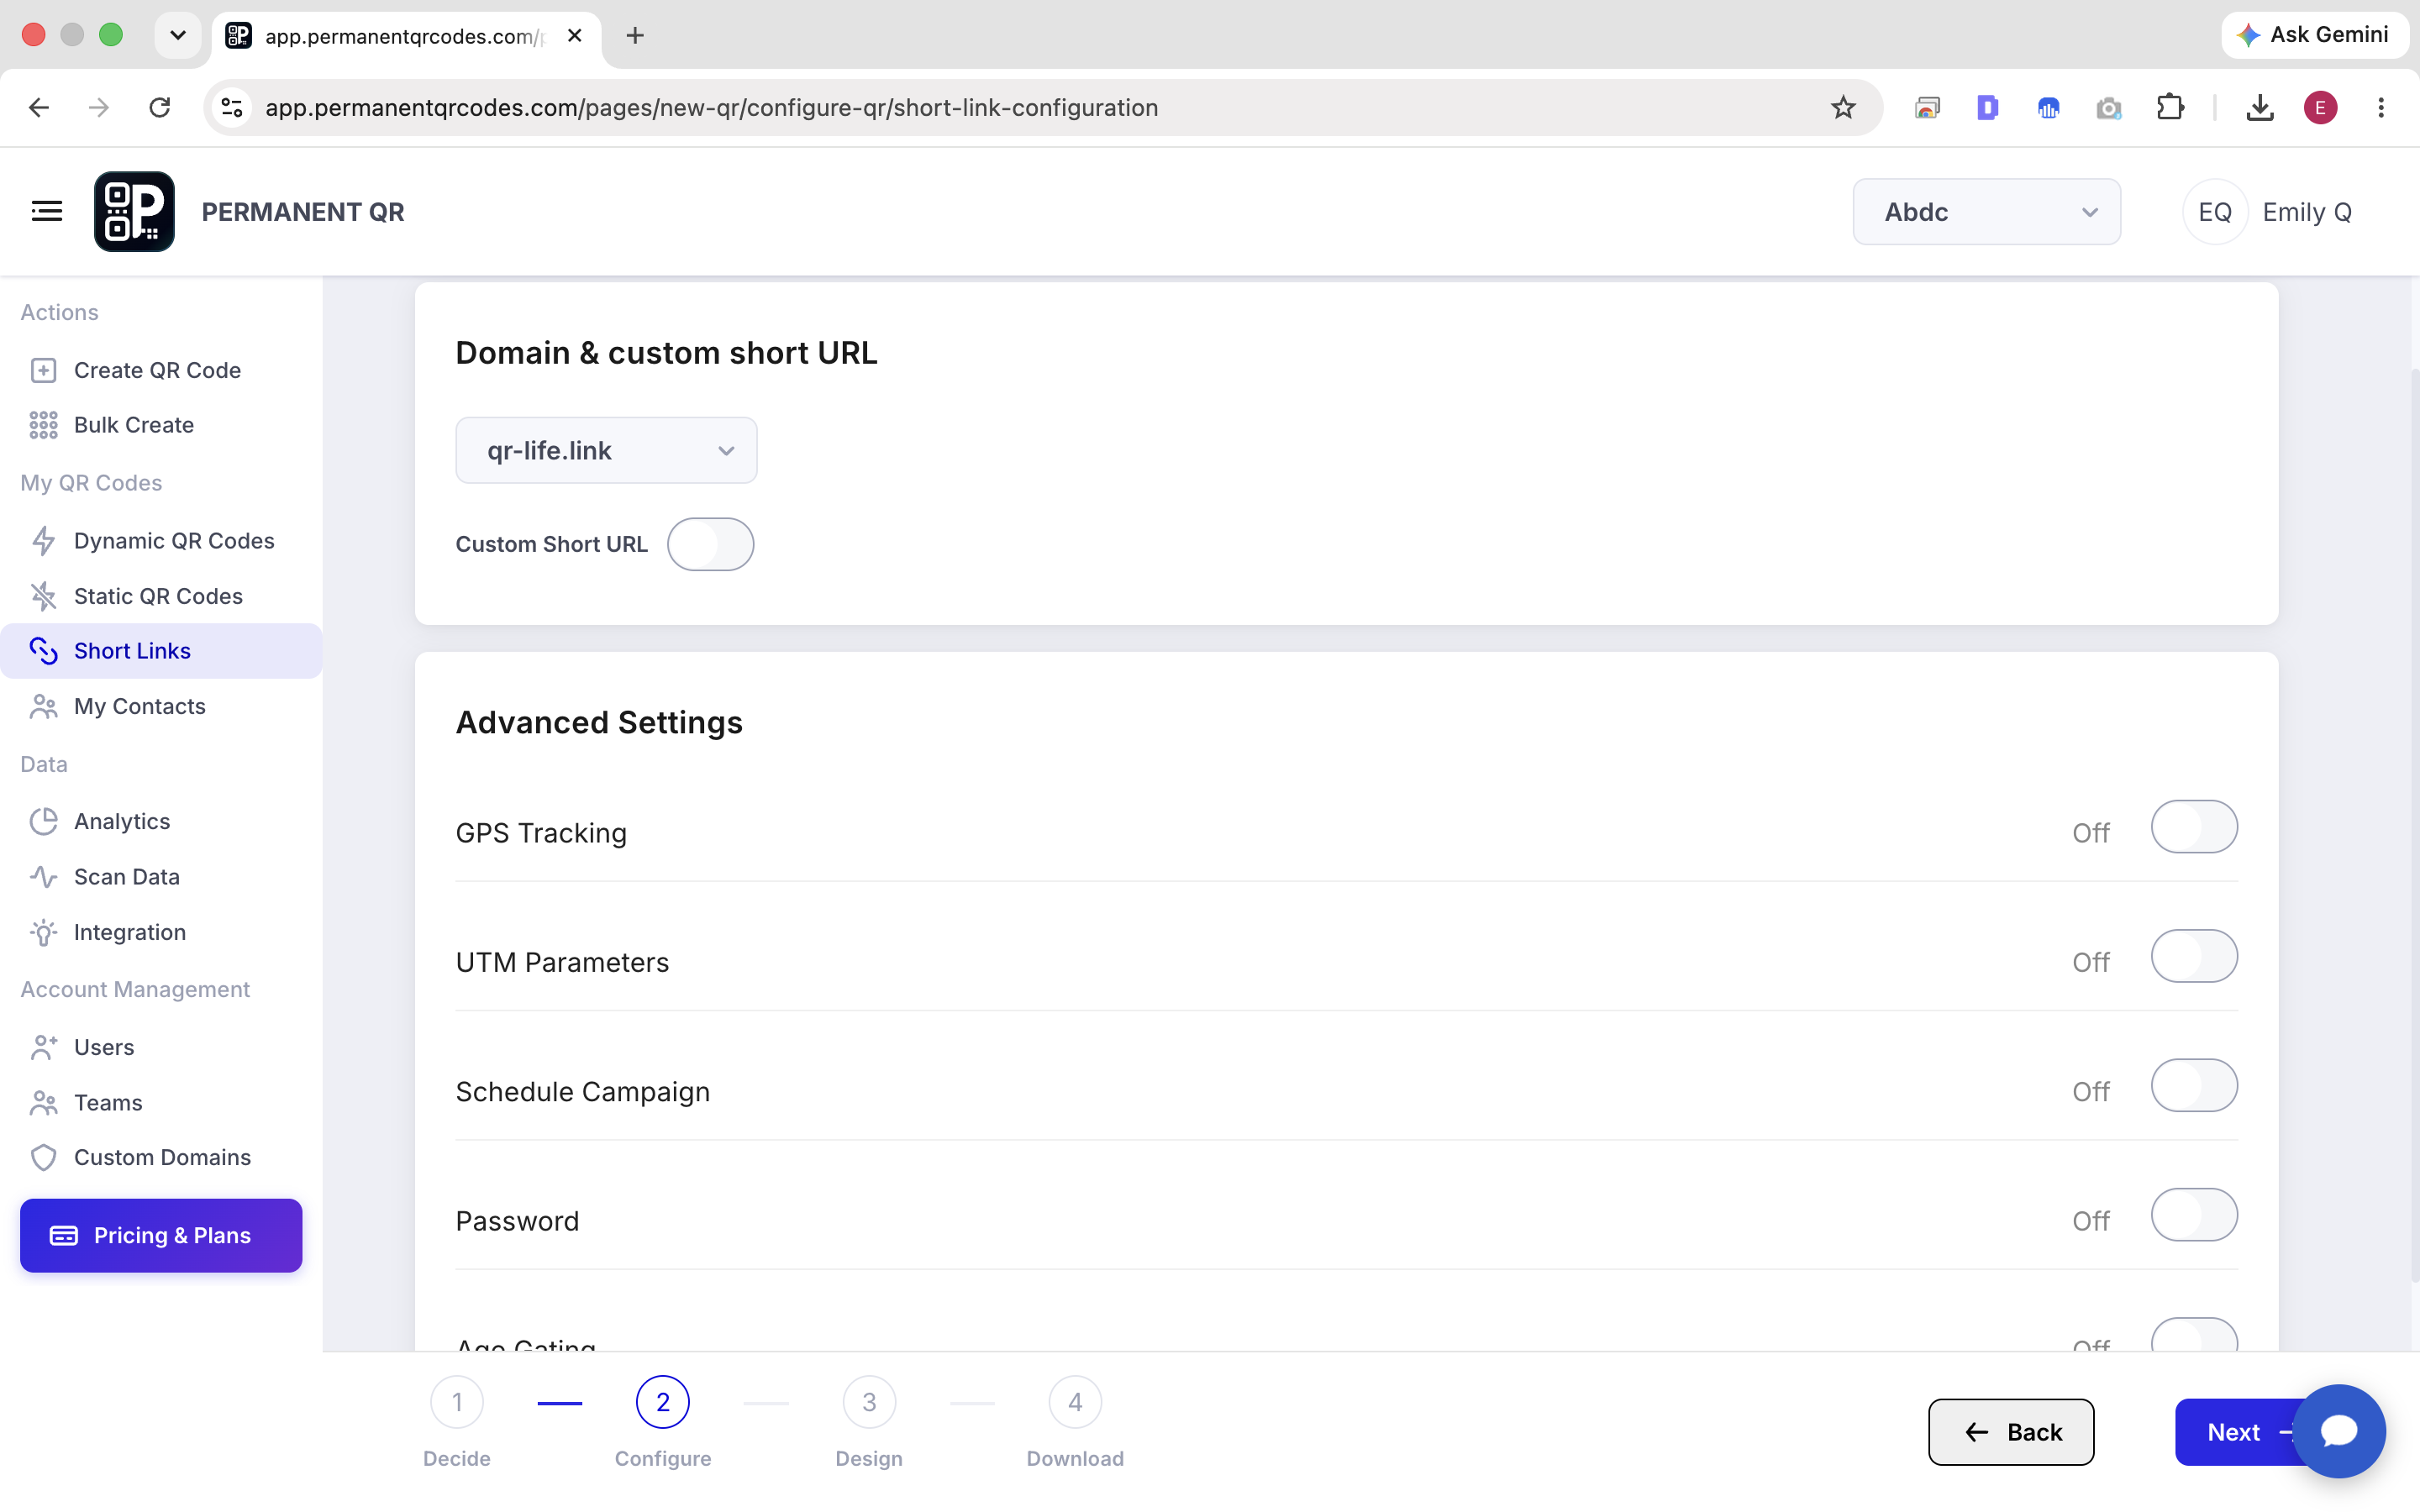The height and width of the screenshot is (1512, 2420).
Task: Open the Abdc workspace dropdown
Action: (x=1986, y=212)
